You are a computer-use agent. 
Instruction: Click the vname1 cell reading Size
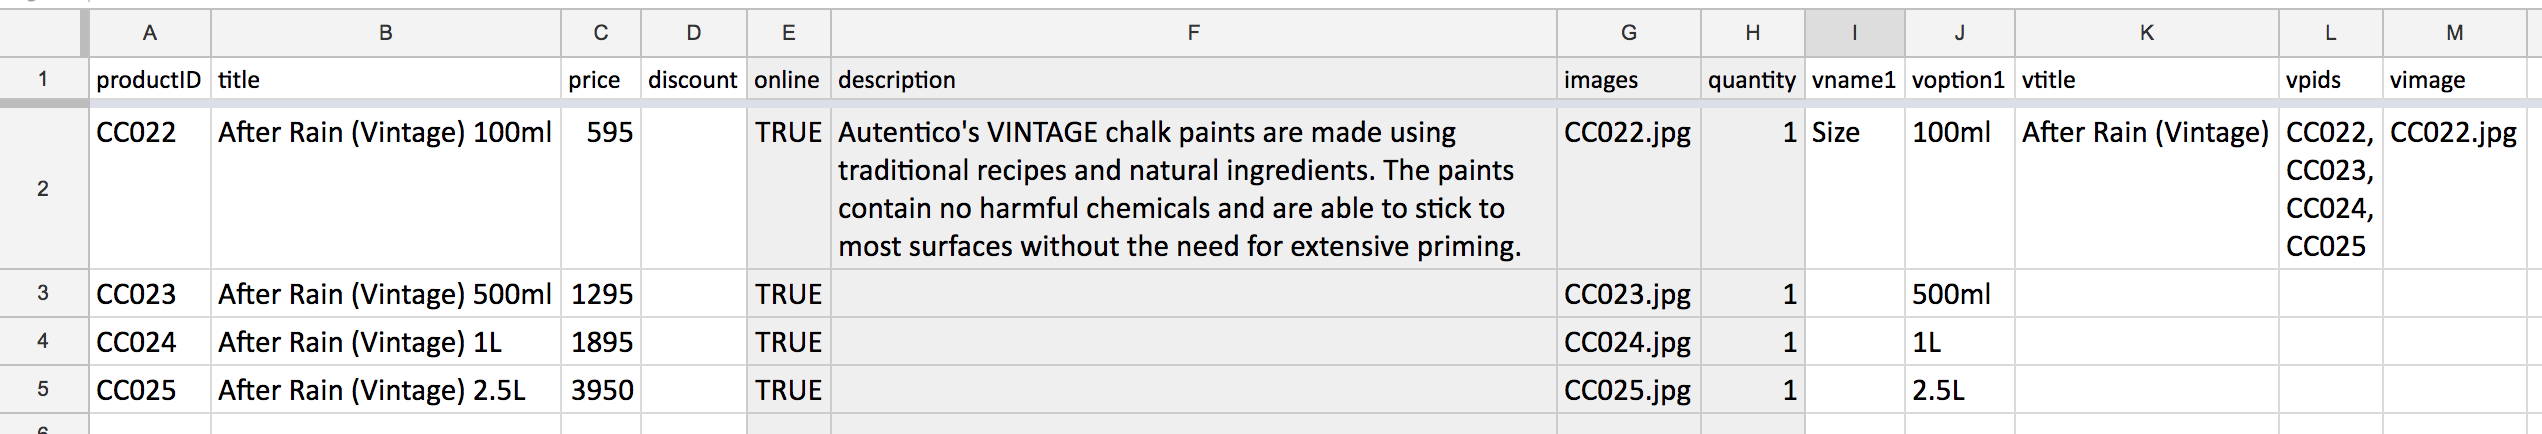pos(1854,188)
